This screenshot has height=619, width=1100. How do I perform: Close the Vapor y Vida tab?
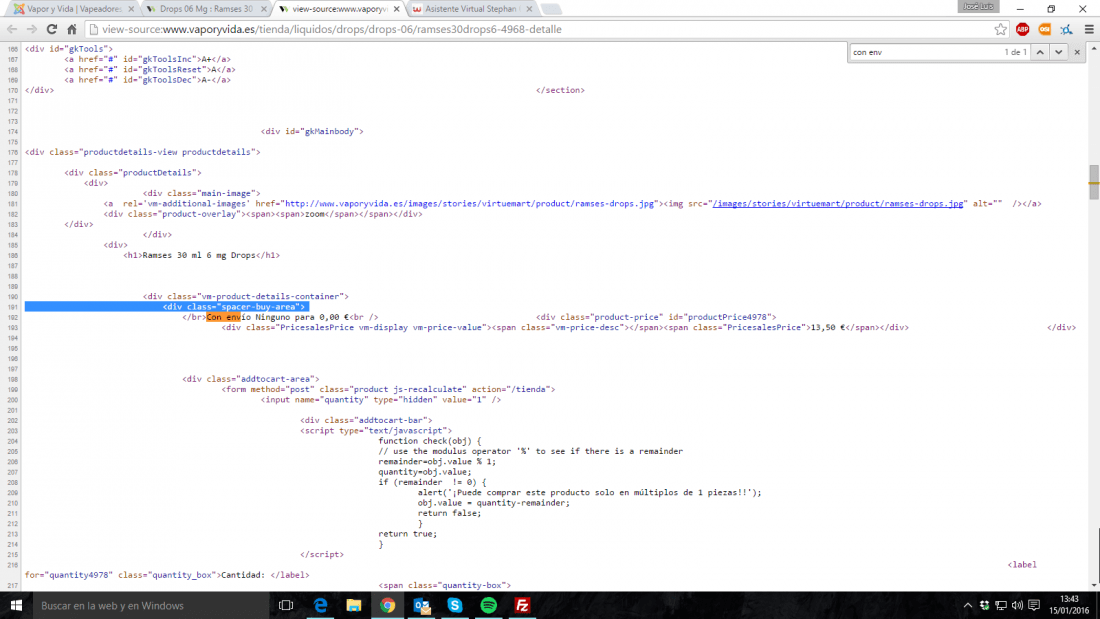131,9
